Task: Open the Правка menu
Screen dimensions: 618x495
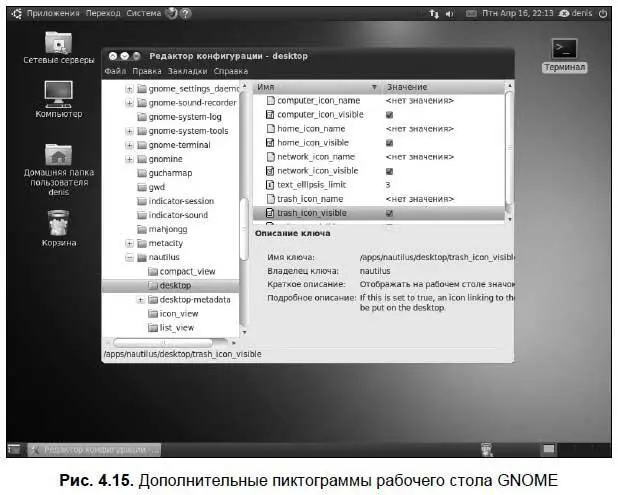Action: (147, 71)
